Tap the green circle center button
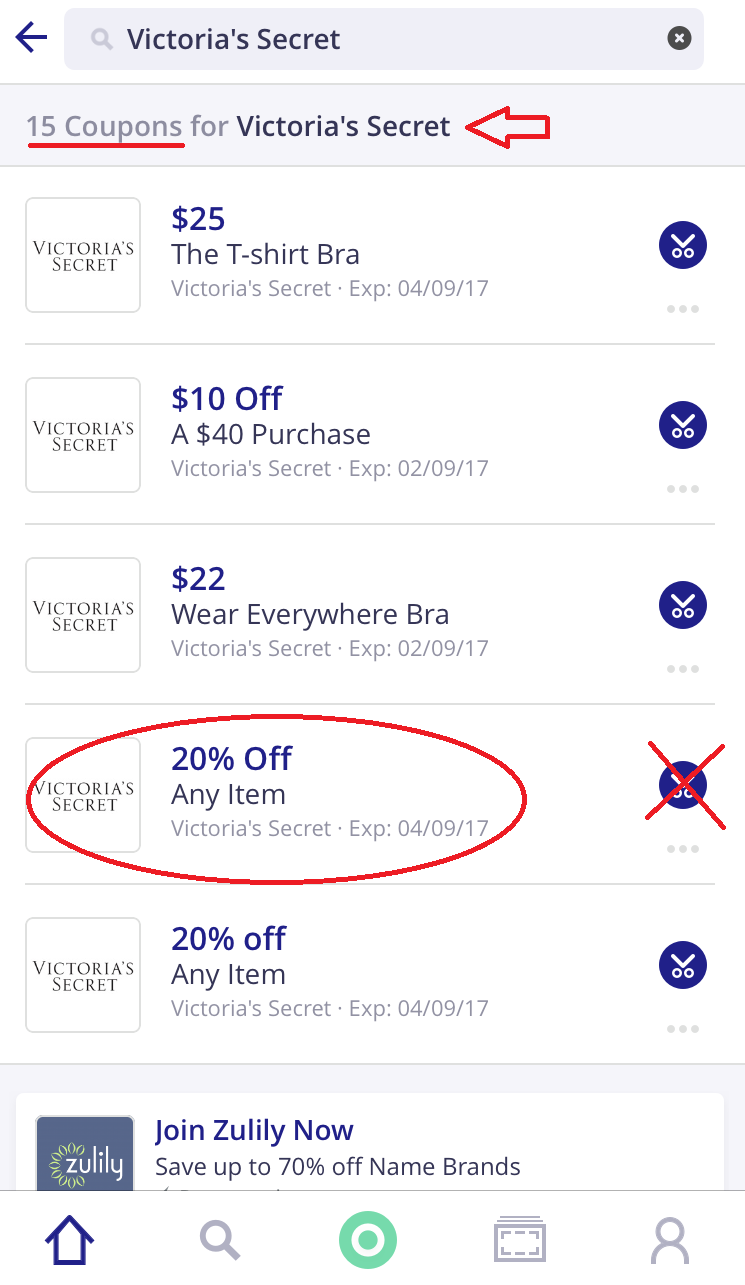The image size is (745, 1285). [368, 1241]
